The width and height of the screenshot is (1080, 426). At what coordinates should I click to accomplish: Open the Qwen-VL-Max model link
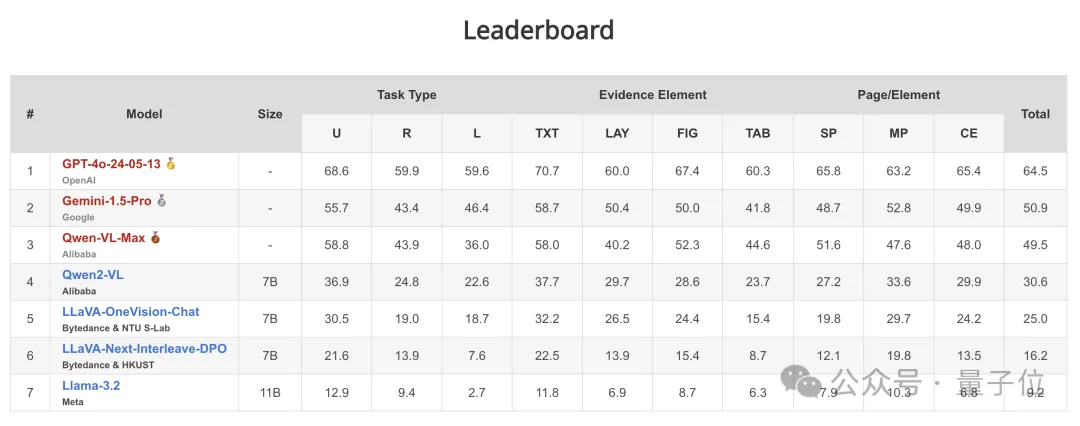point(104,238)
